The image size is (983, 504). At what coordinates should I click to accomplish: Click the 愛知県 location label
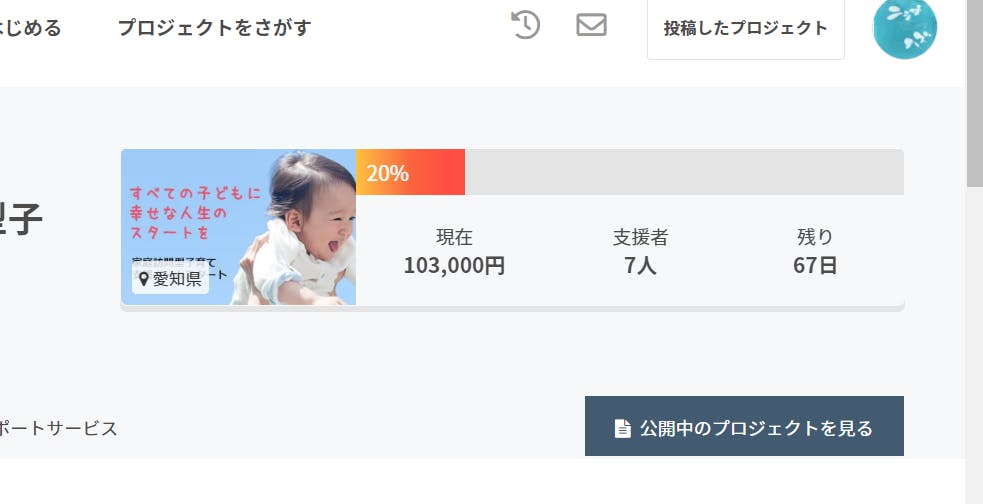click(x=177, y=279)
